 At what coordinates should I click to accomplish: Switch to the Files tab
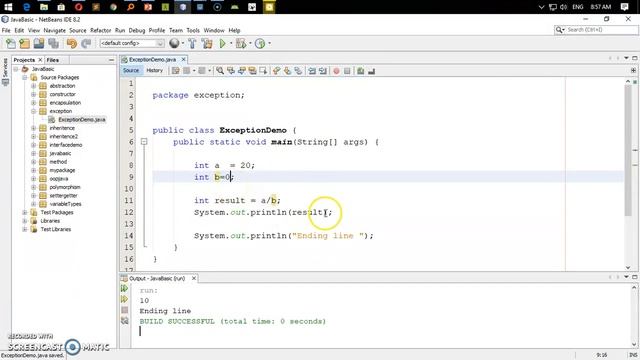coord(53,60)
